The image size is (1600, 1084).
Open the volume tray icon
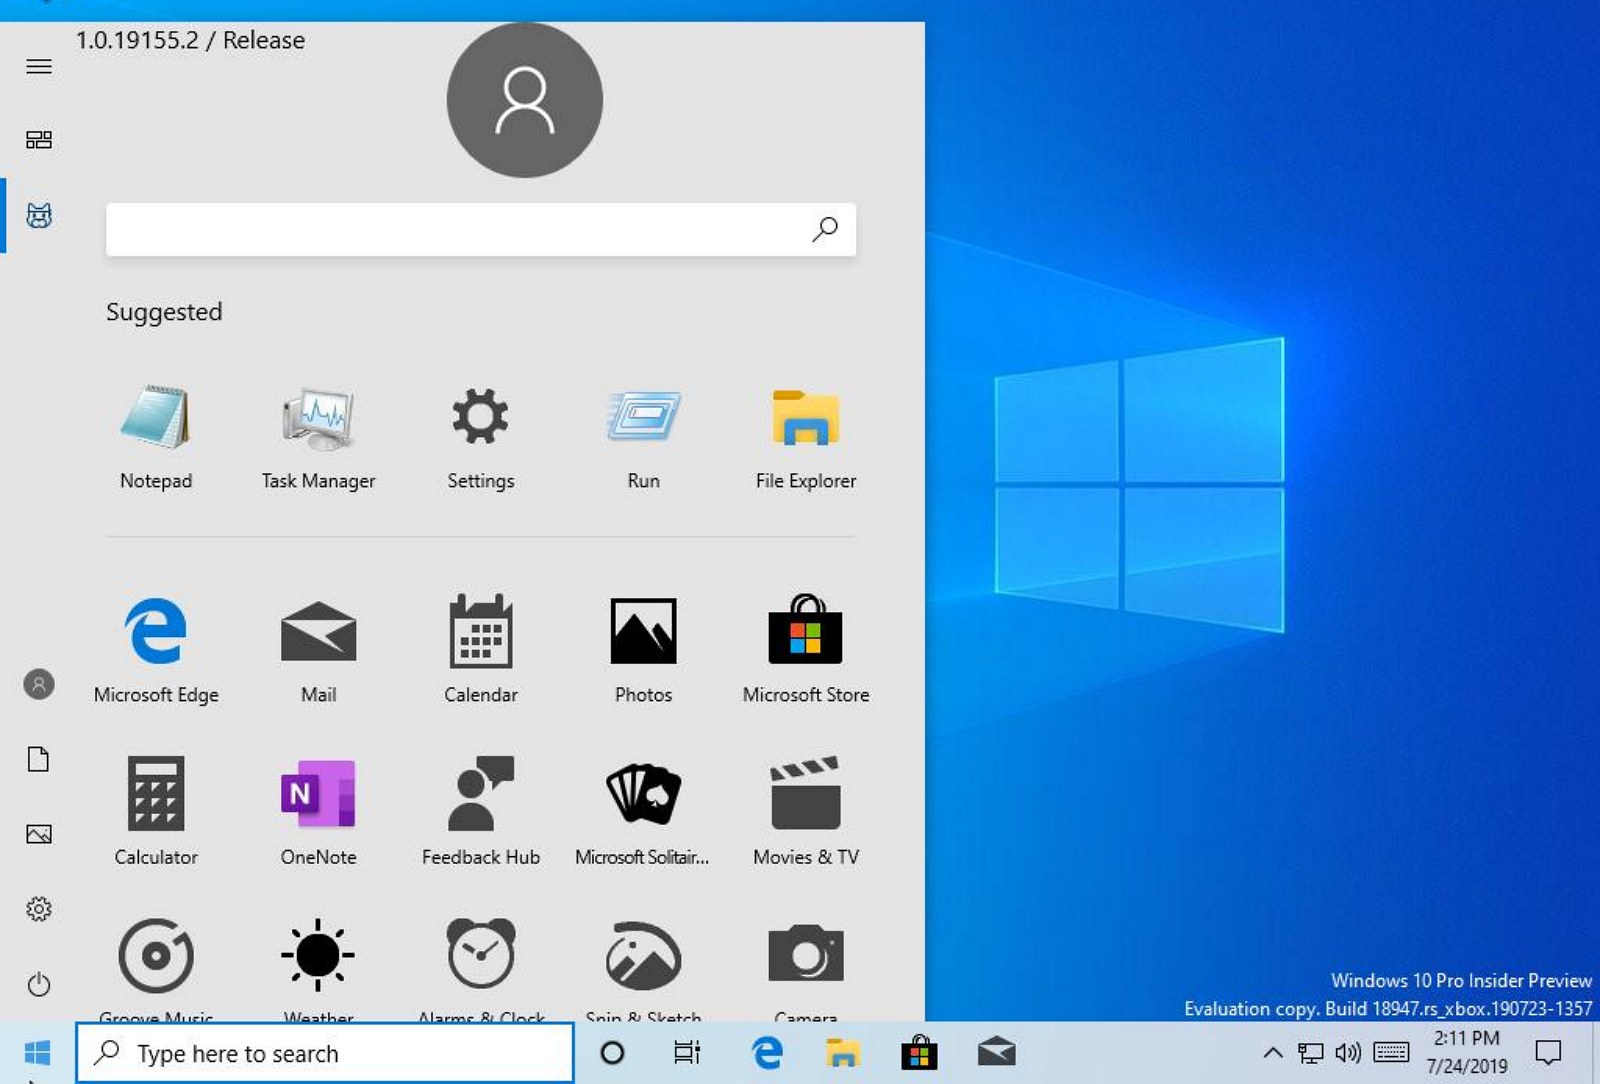(x=1348, y=1052)
